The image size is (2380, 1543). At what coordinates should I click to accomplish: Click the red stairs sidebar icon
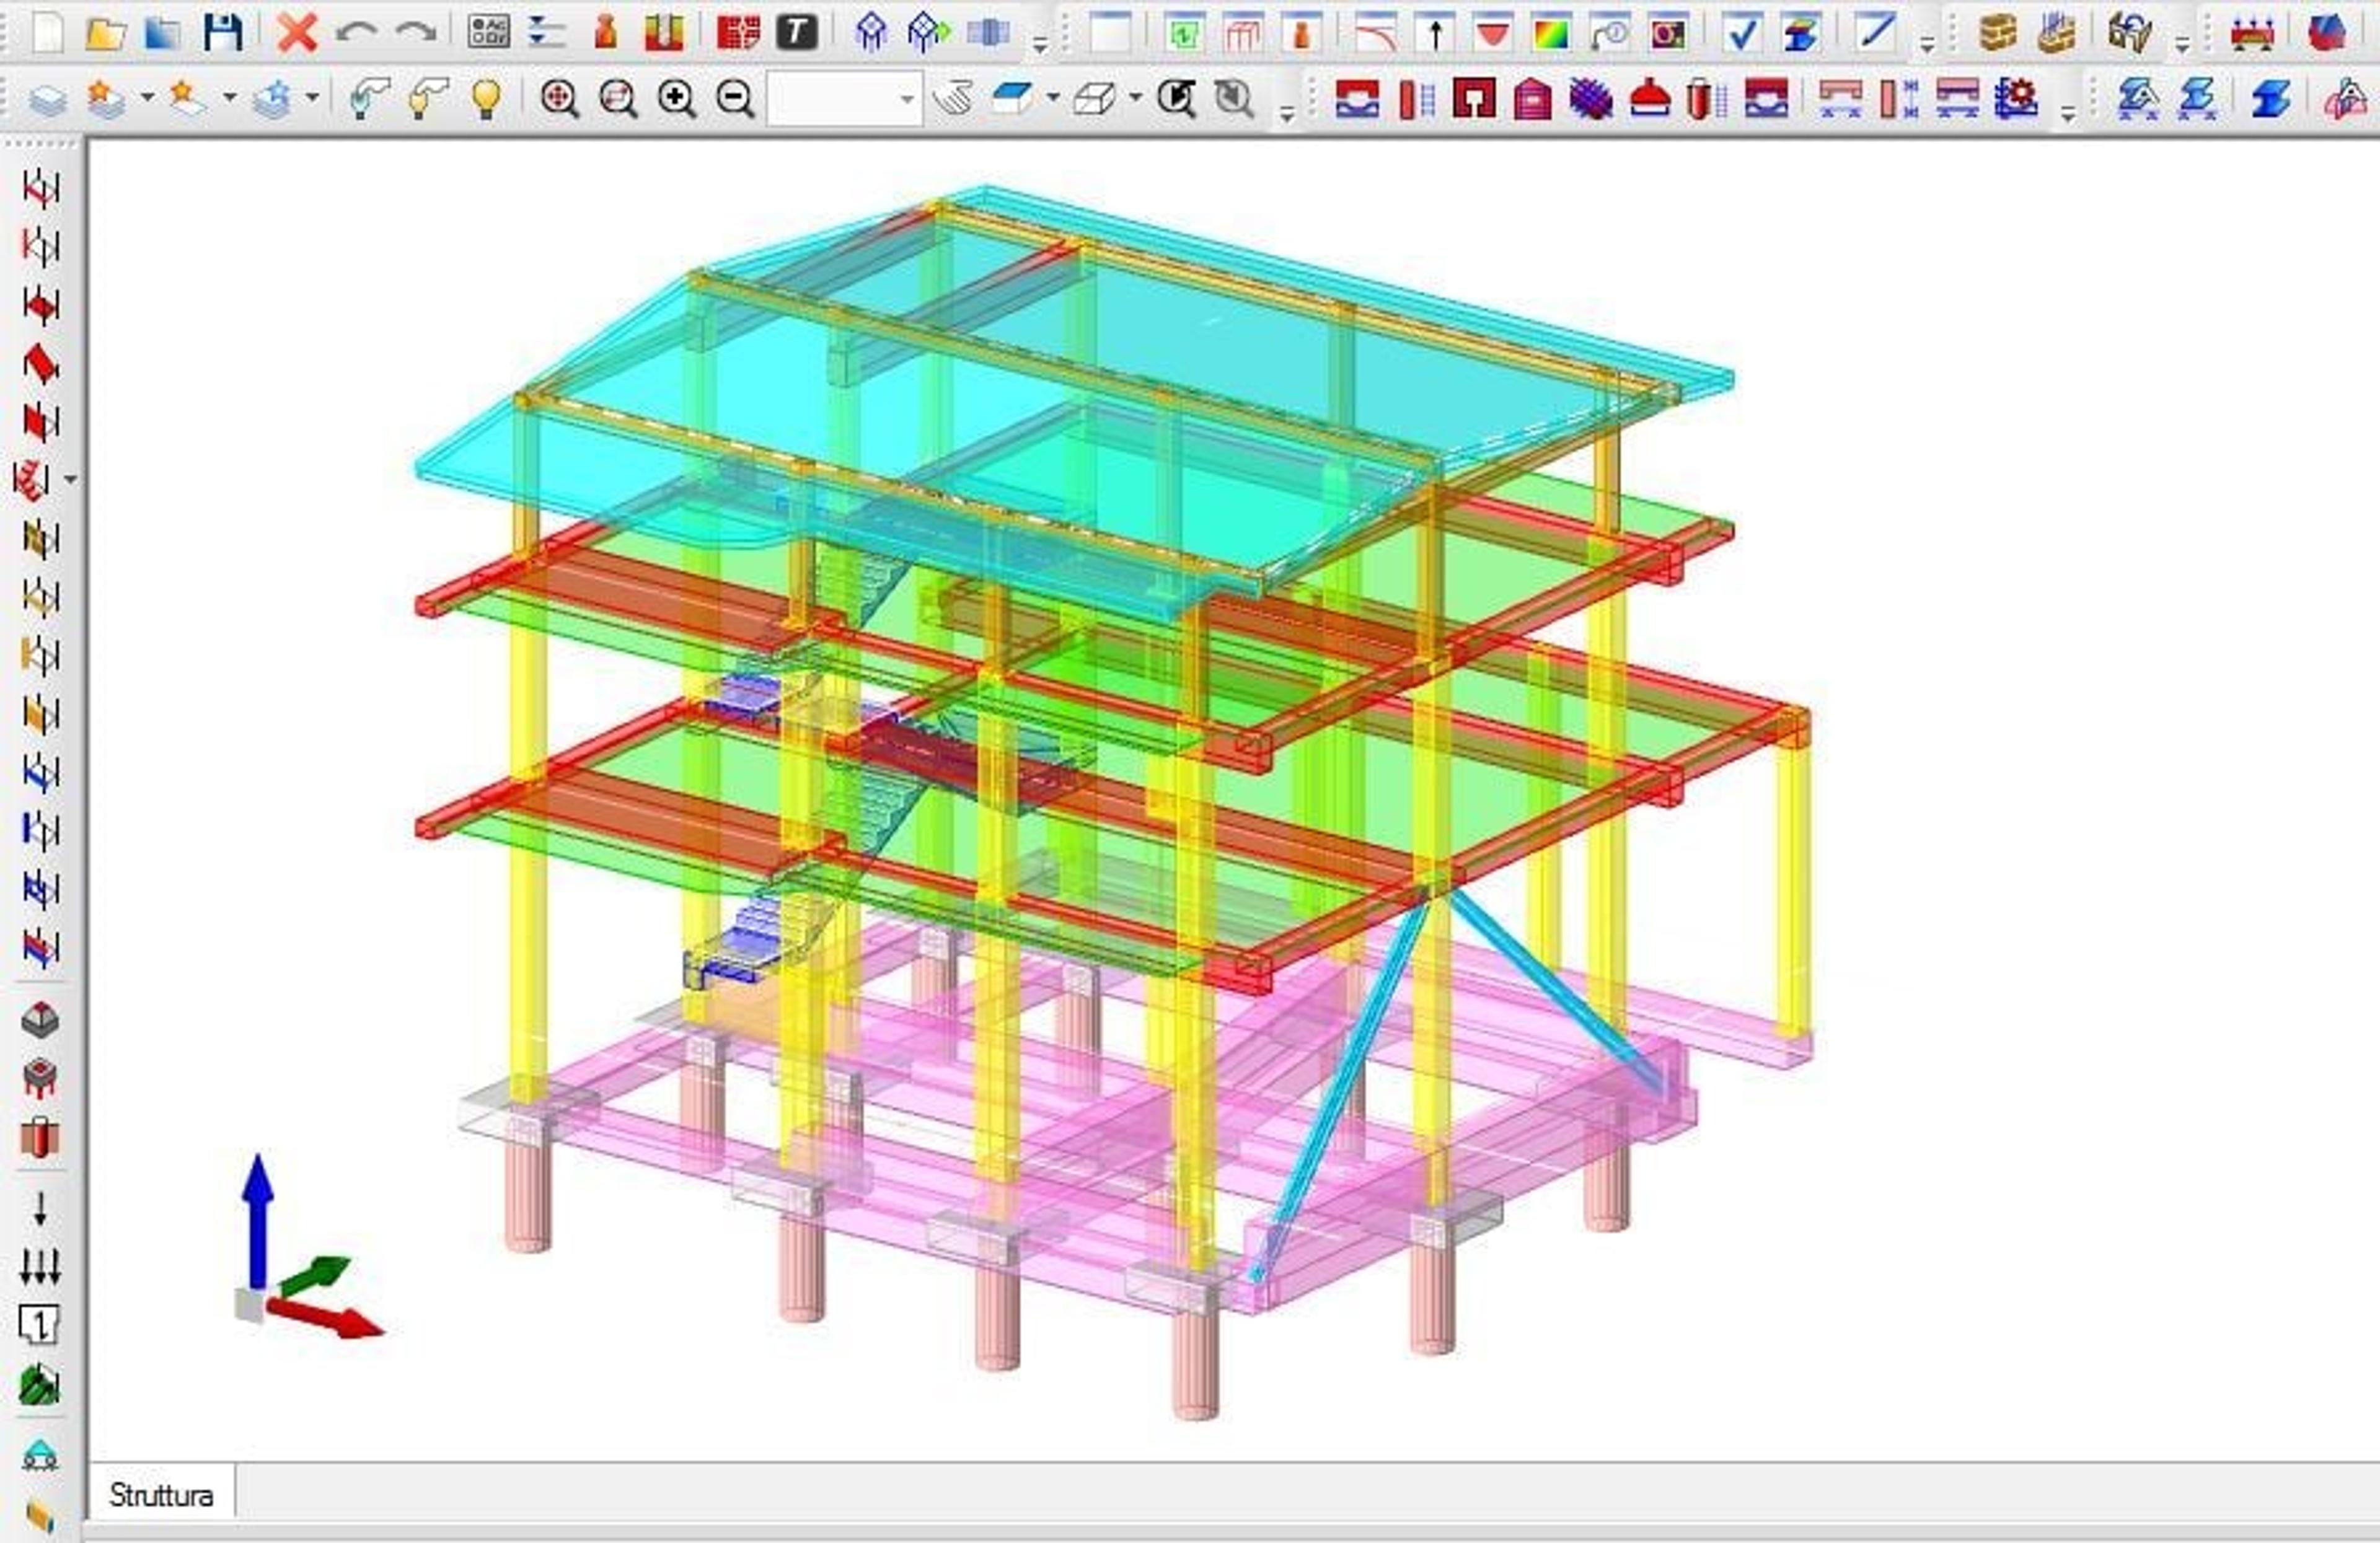pyautogui.click(x=33, y=480)
